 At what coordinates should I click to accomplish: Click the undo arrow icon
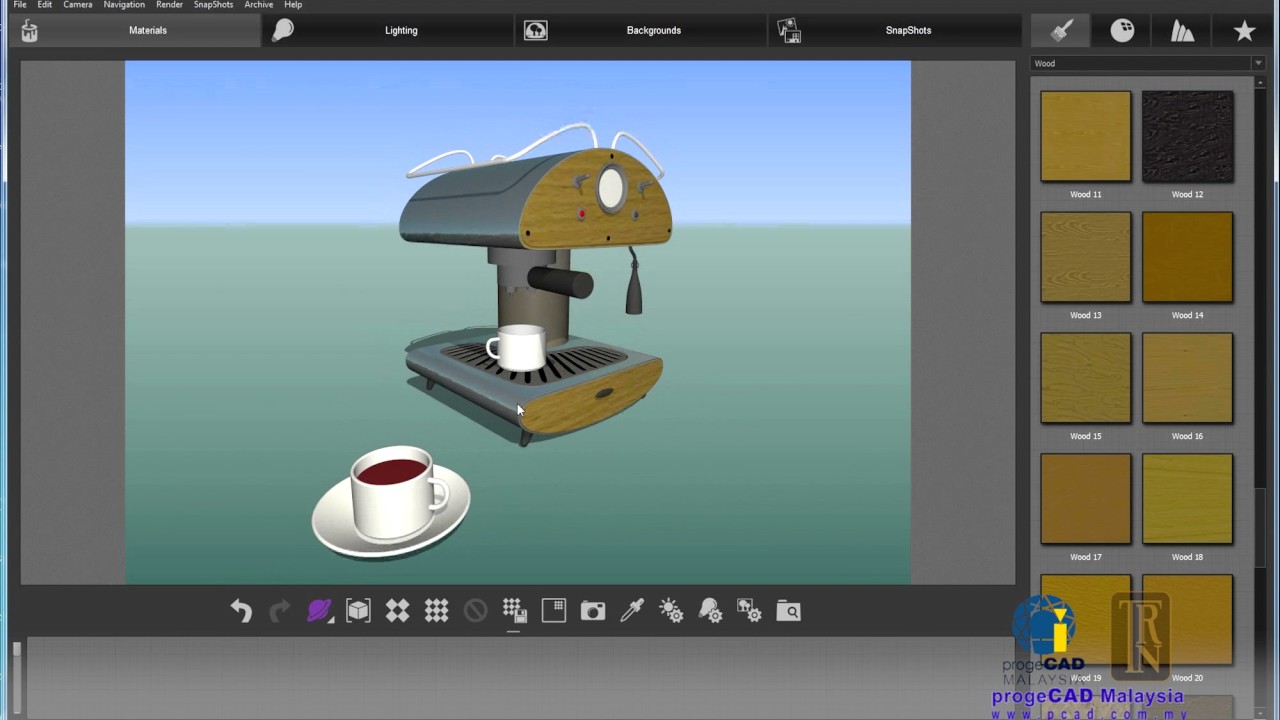pos(241,611)
